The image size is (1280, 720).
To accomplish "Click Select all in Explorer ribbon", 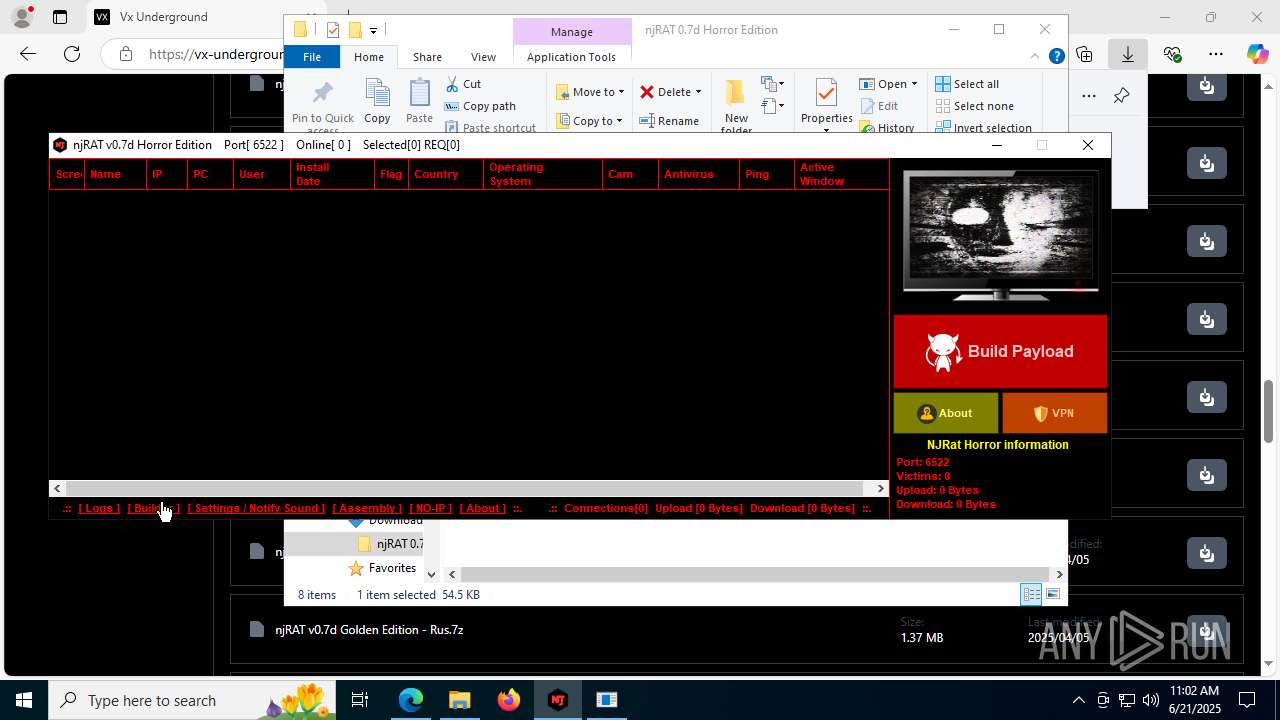I will pos(967,84).
